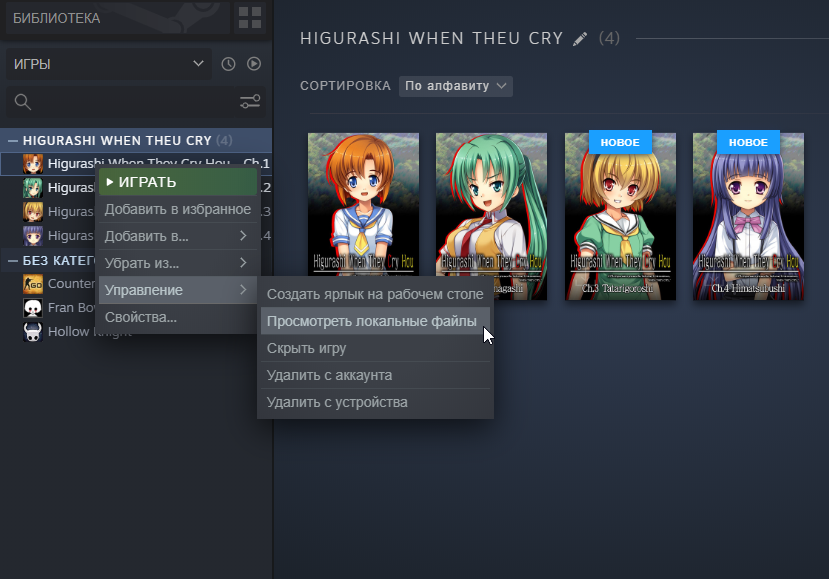This screenshot has height=579, width=829.
Task: Expand the Добавить в... submenu
Action: pyautogui.click(x=177, y=236)
